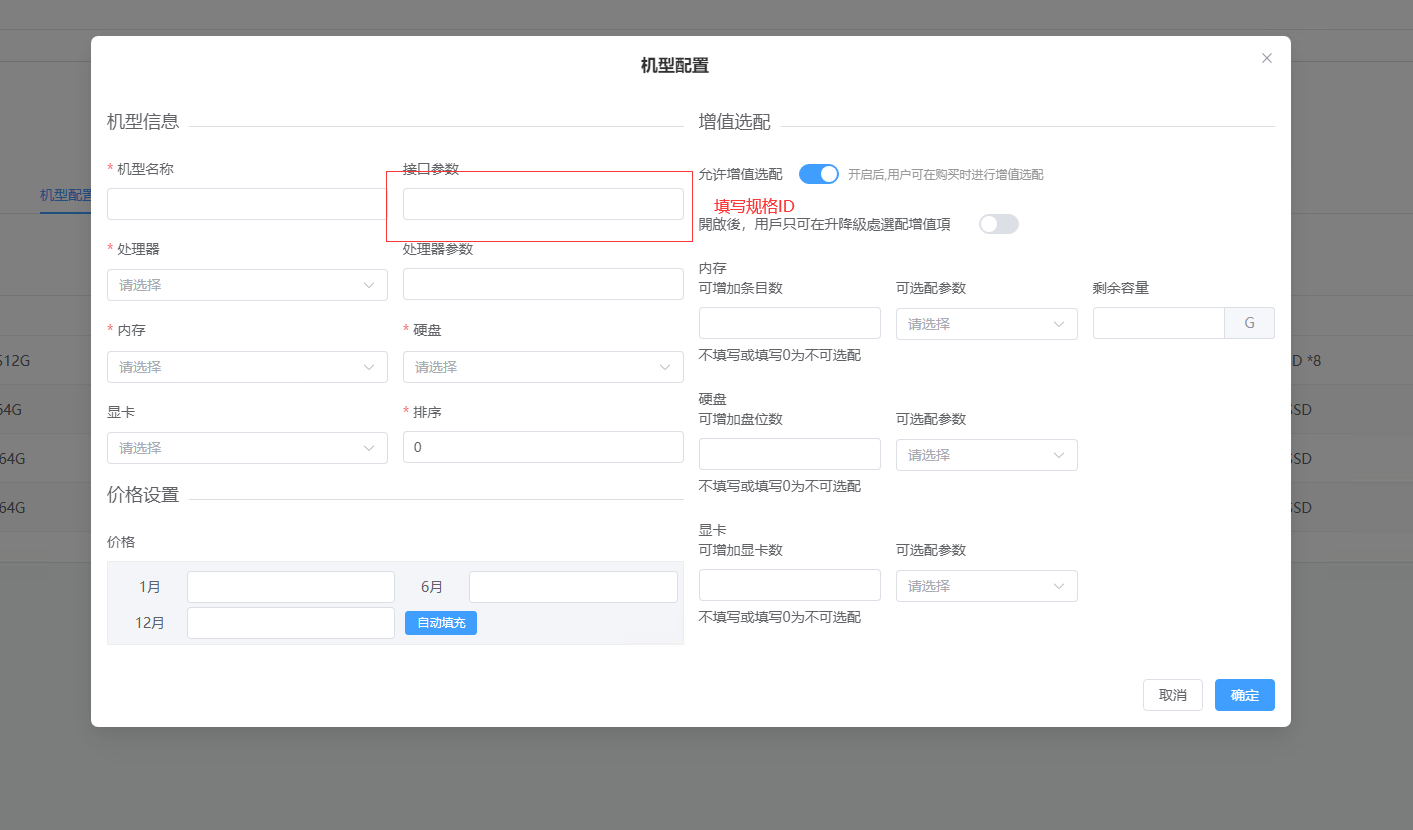Screen dimensions: 1413x830
Task: Open the 显卡 select under 机型信息
Action: pos(247,448)
